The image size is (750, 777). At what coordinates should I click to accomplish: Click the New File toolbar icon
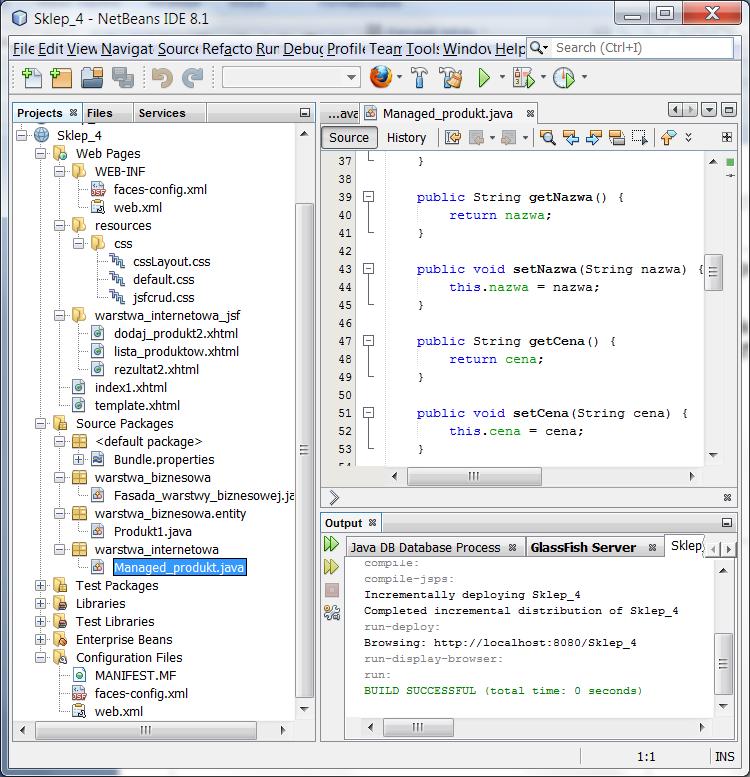pos(32,78)
